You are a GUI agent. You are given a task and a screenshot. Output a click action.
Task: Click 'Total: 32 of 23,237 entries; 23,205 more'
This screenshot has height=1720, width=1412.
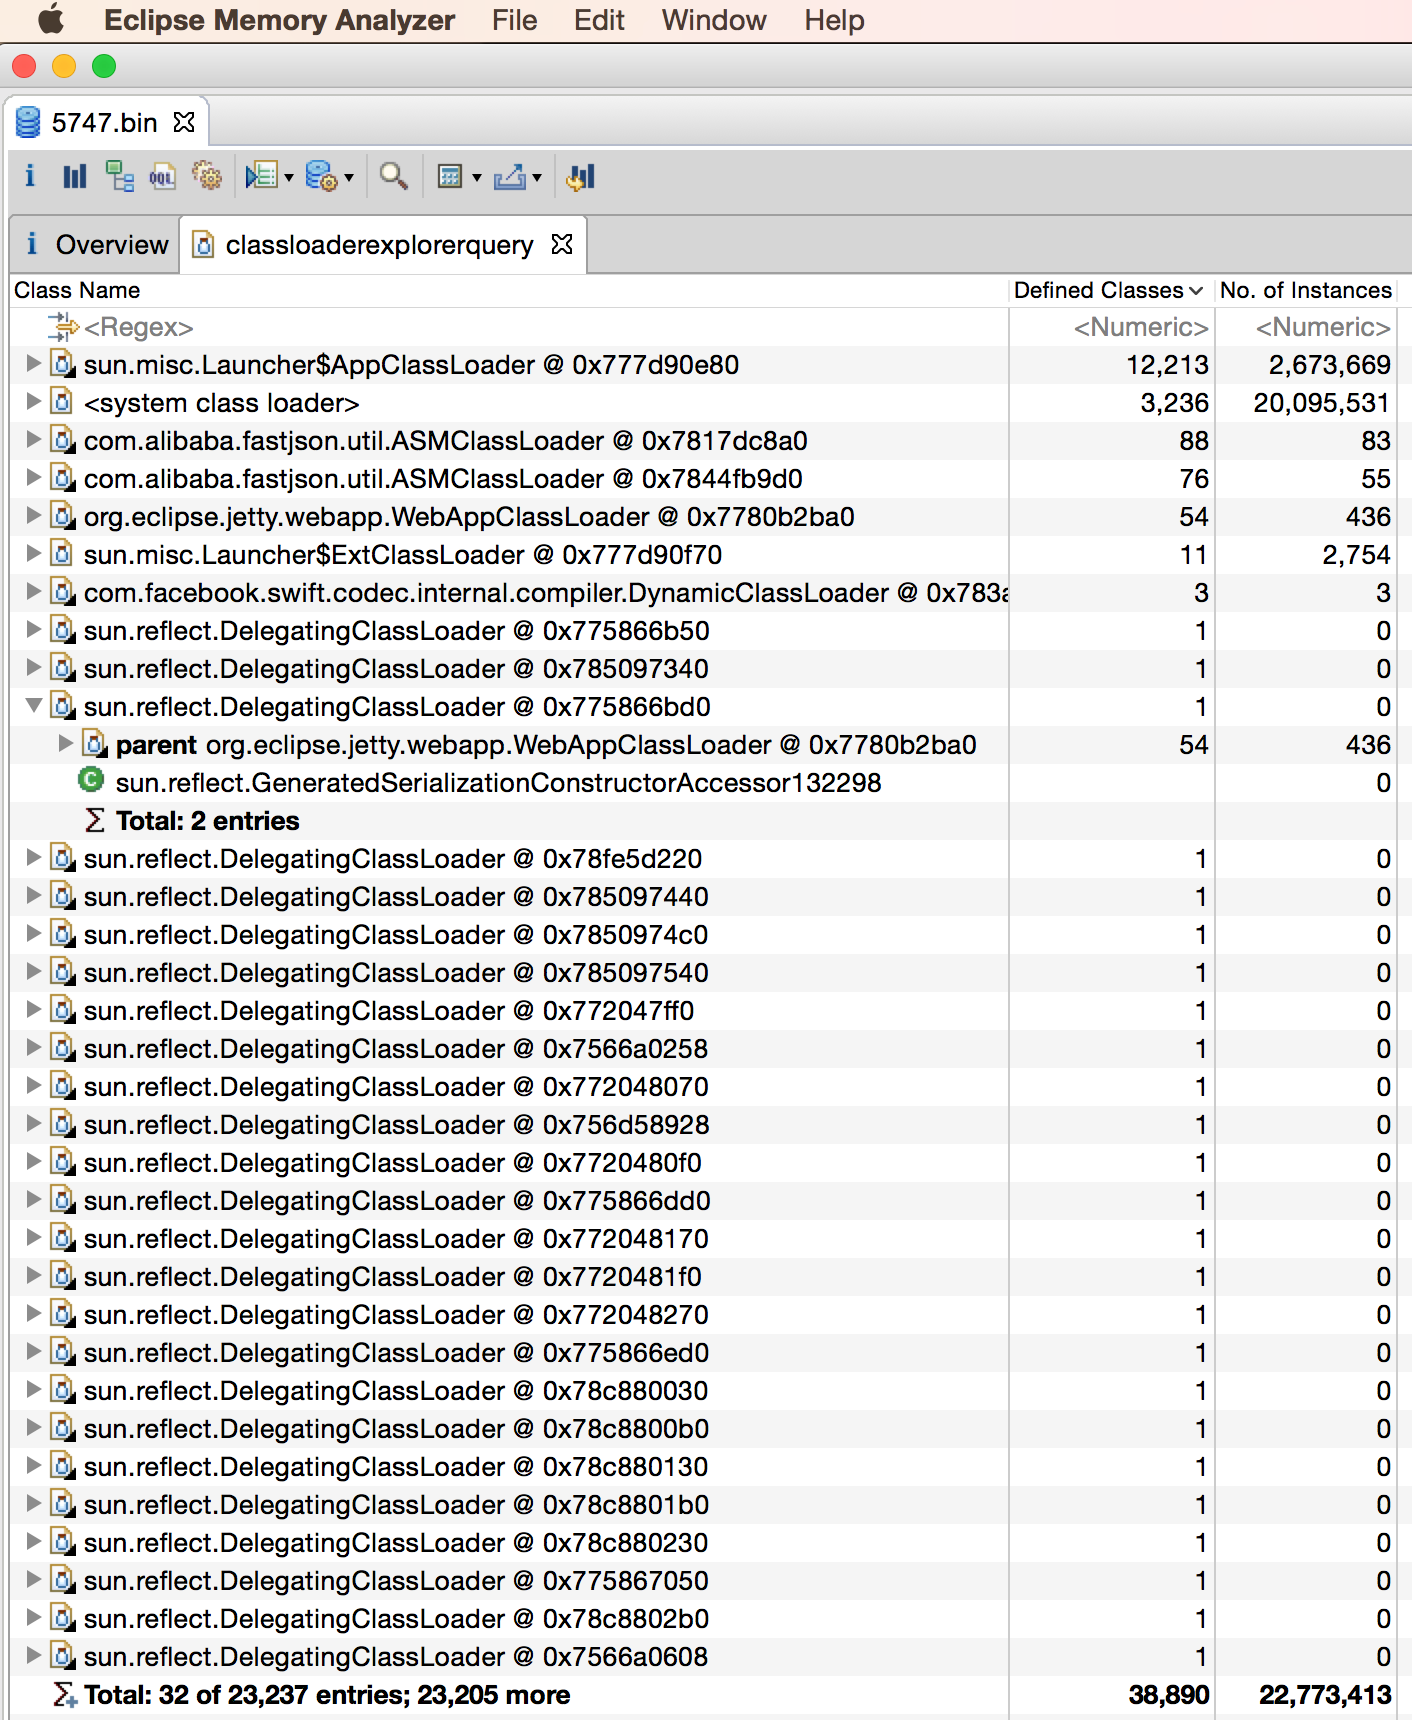point(327,1695)
